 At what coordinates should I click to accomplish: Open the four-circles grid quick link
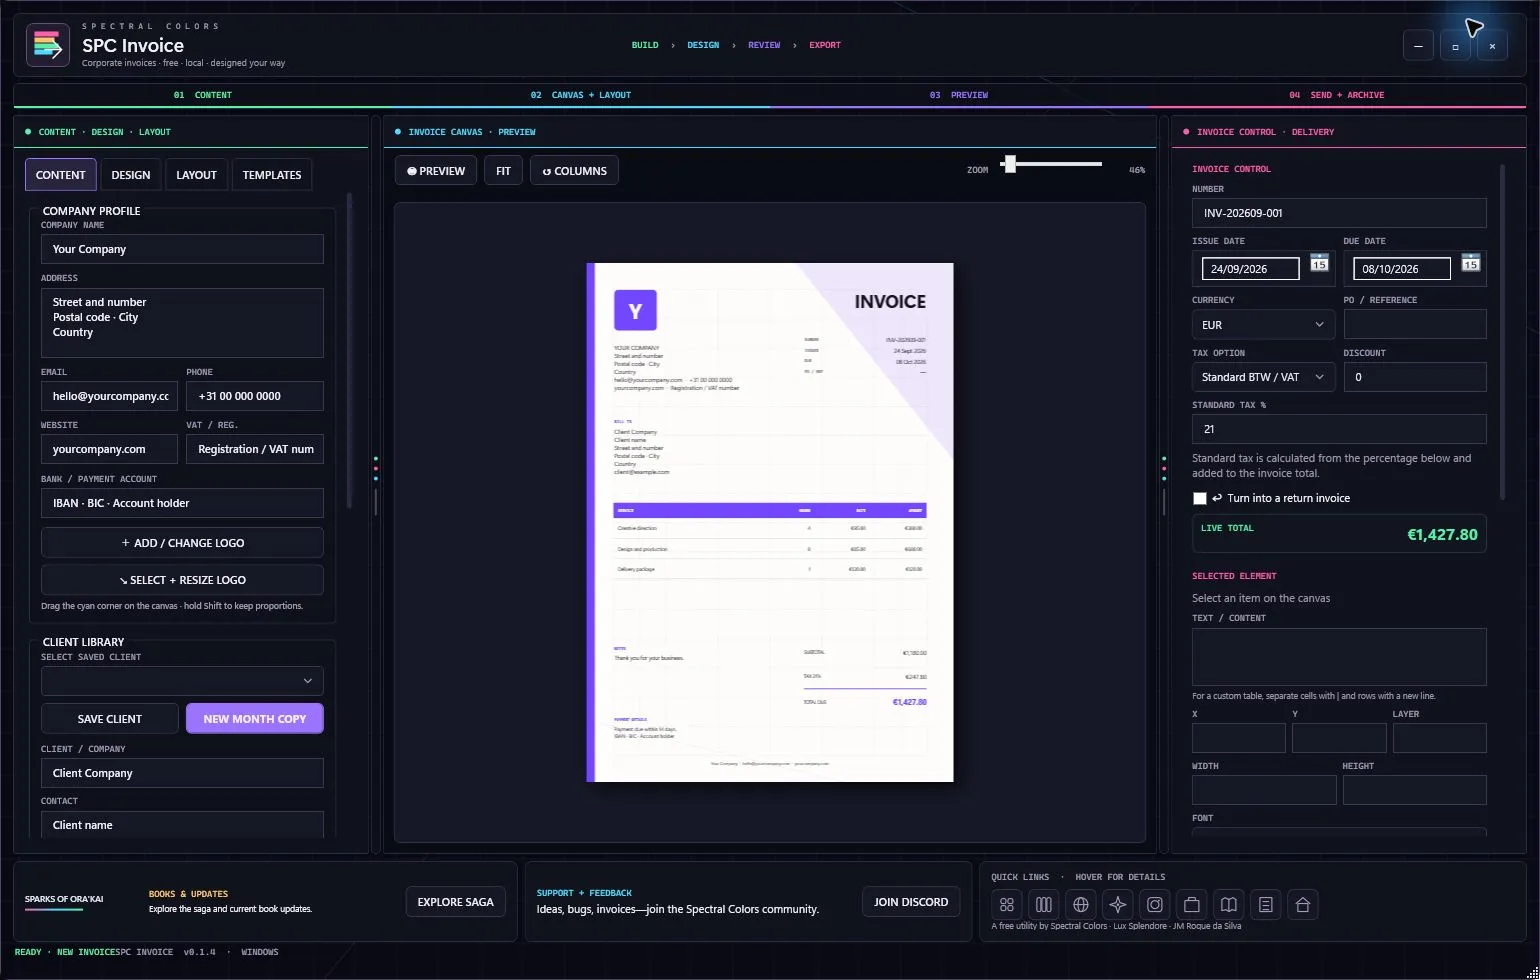(1007, 904)
